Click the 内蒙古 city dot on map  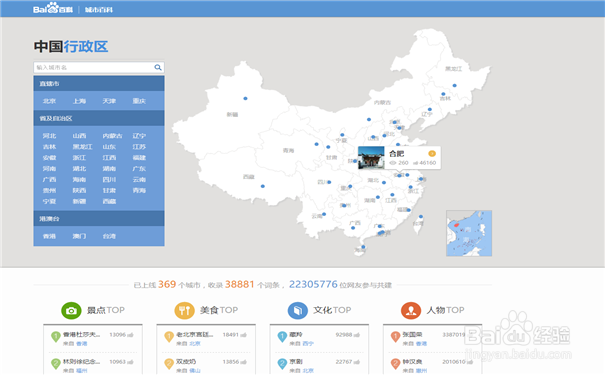(x=369, y=120)
